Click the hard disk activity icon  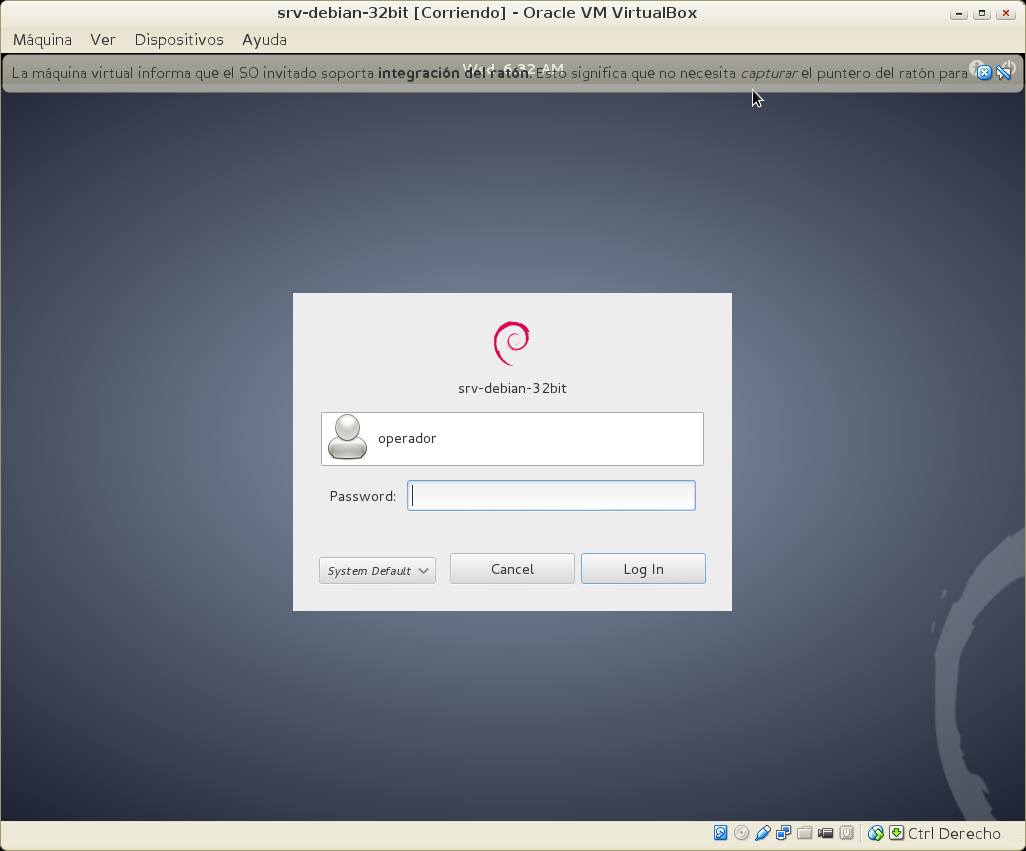pos(720,833)
